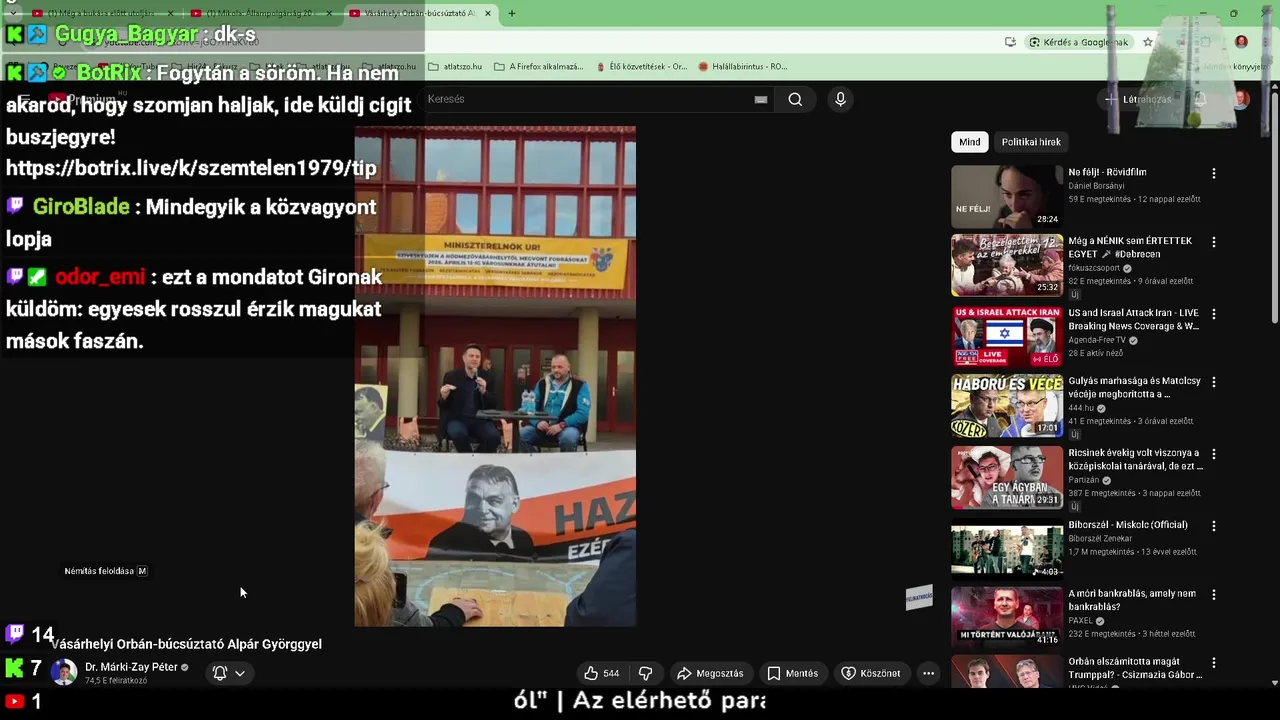This screenshot has height=720, width=1280.
Task: Open the Létrehozás create button
Action: tap(1138, 99)
